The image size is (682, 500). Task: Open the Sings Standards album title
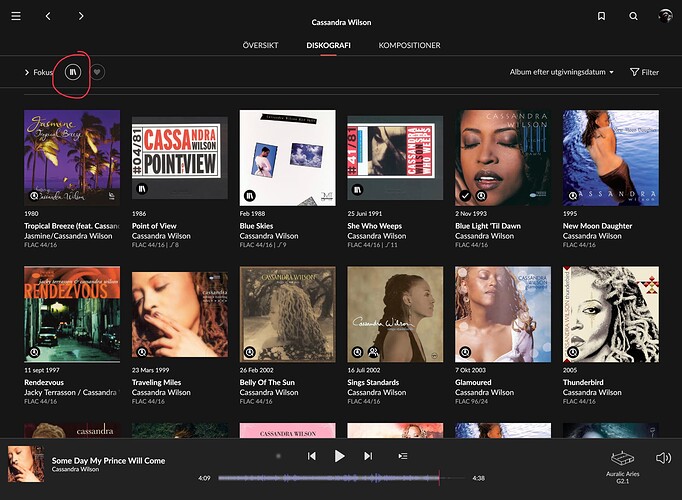pos(373,382)
